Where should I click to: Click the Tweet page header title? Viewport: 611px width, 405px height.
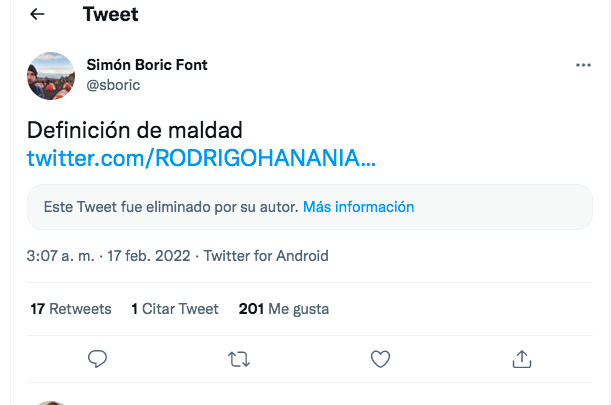(111, 15)
